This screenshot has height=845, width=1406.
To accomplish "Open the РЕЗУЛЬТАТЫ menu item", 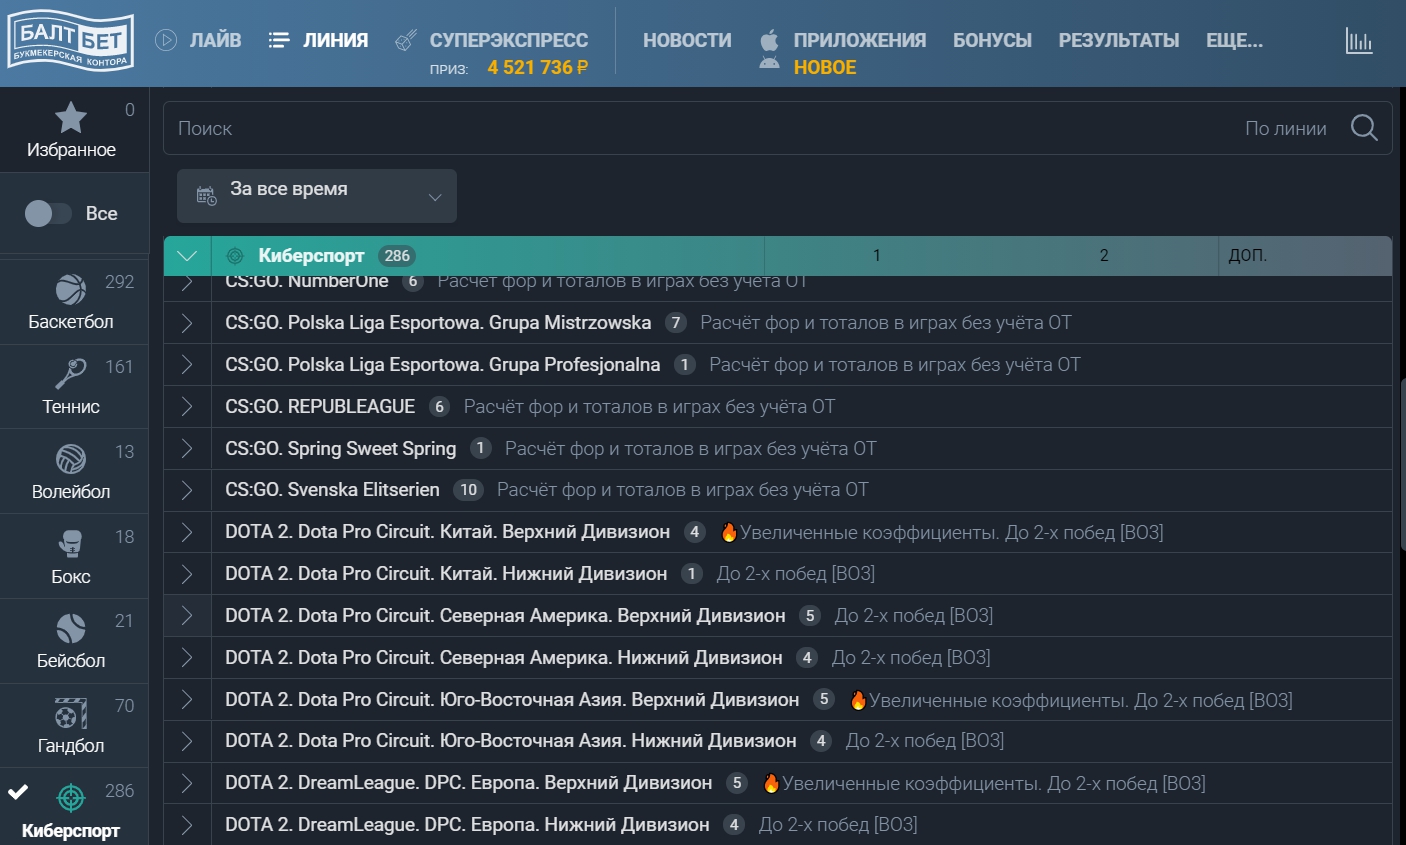I will 1118,40.
